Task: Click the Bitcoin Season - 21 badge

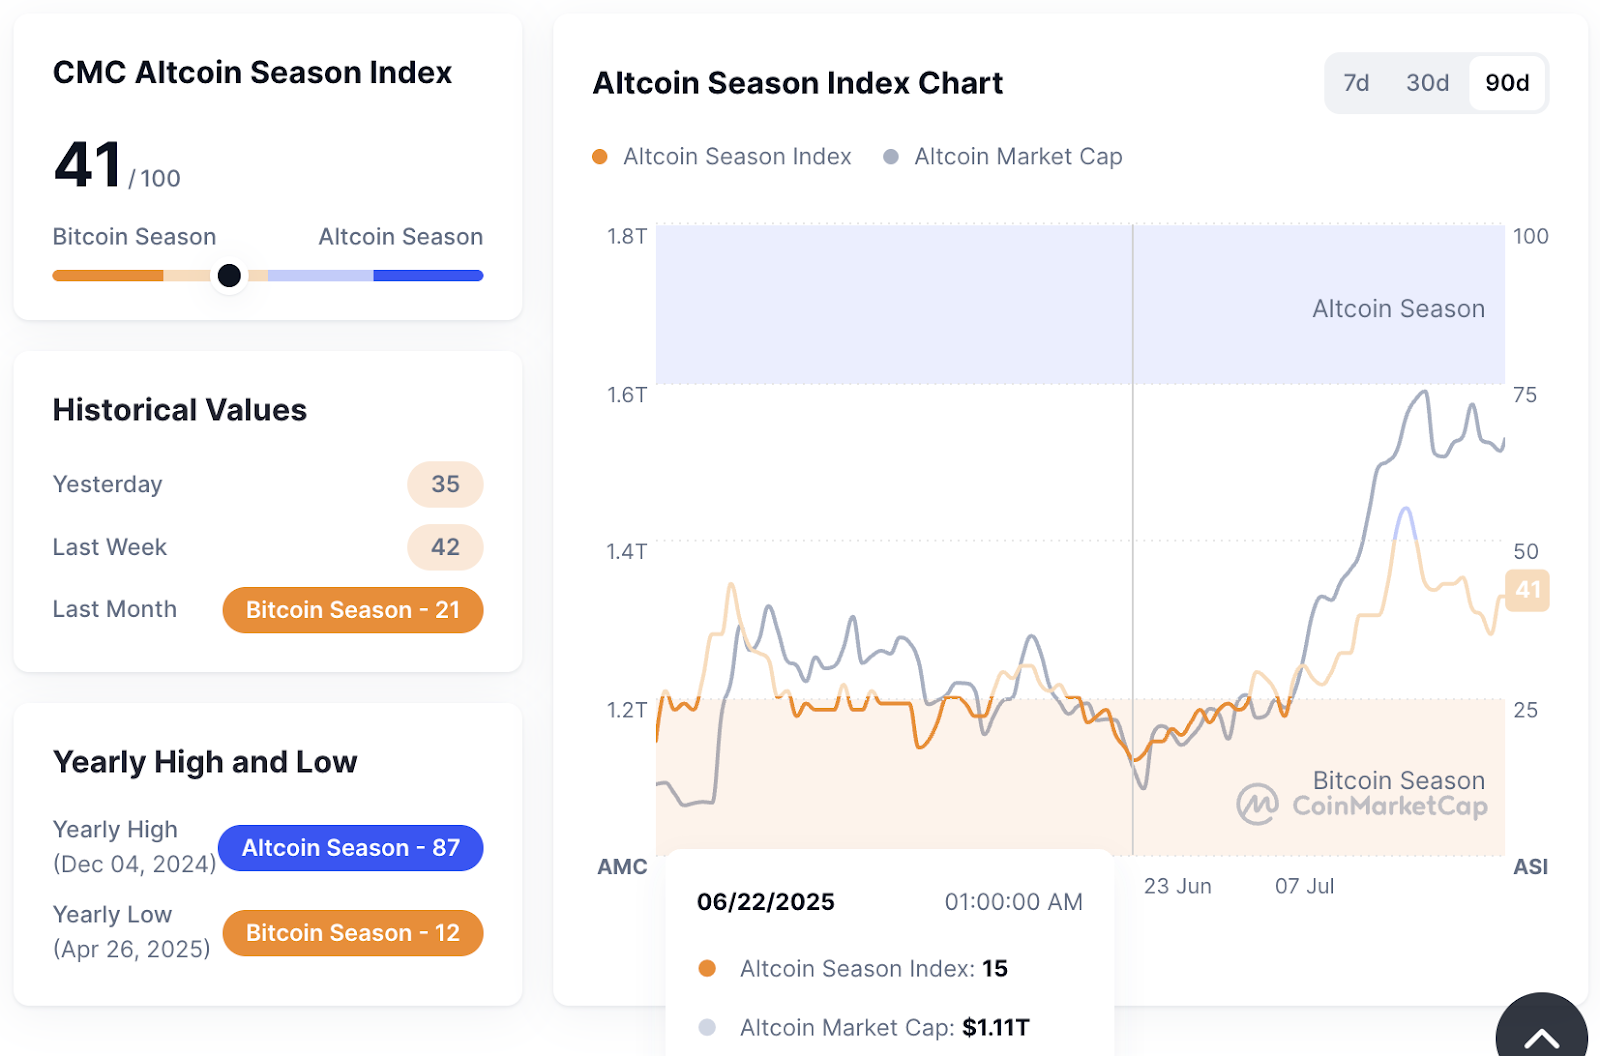Action: point(353,610)
